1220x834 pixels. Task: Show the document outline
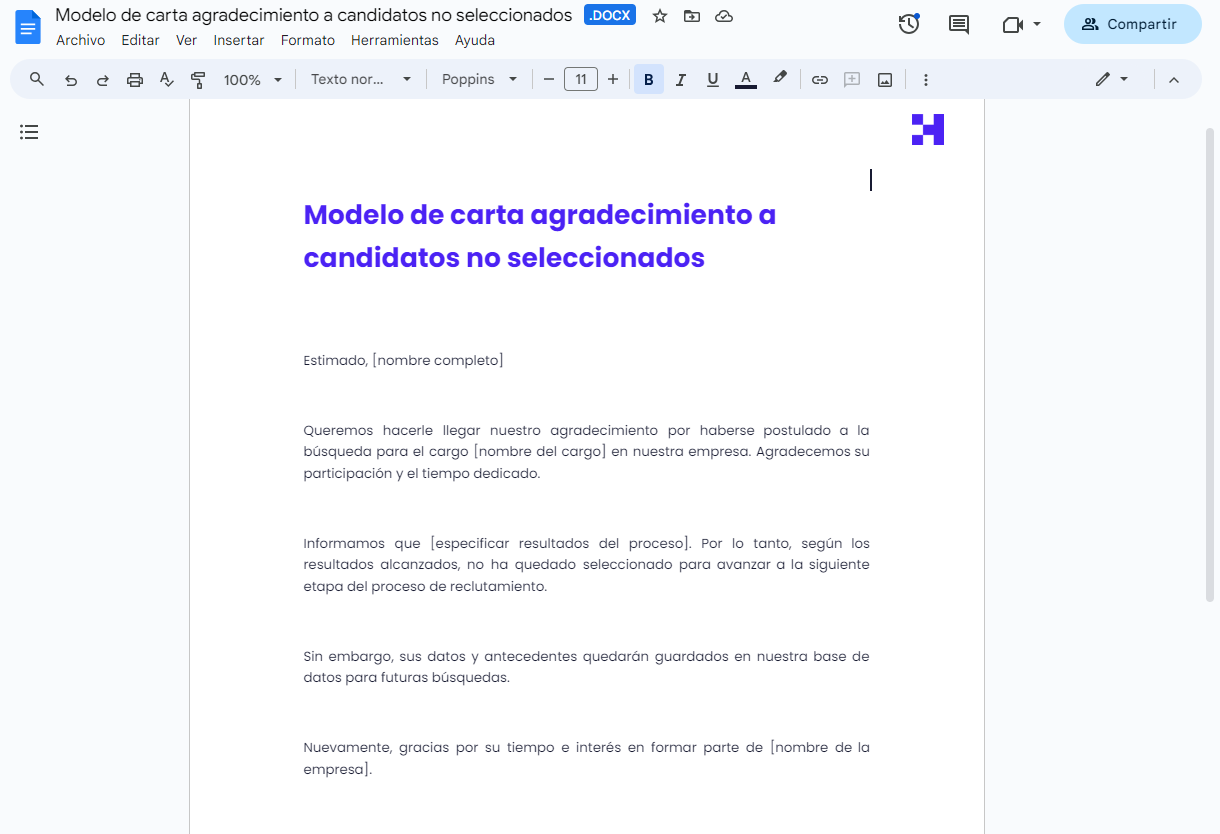(28, 131)
